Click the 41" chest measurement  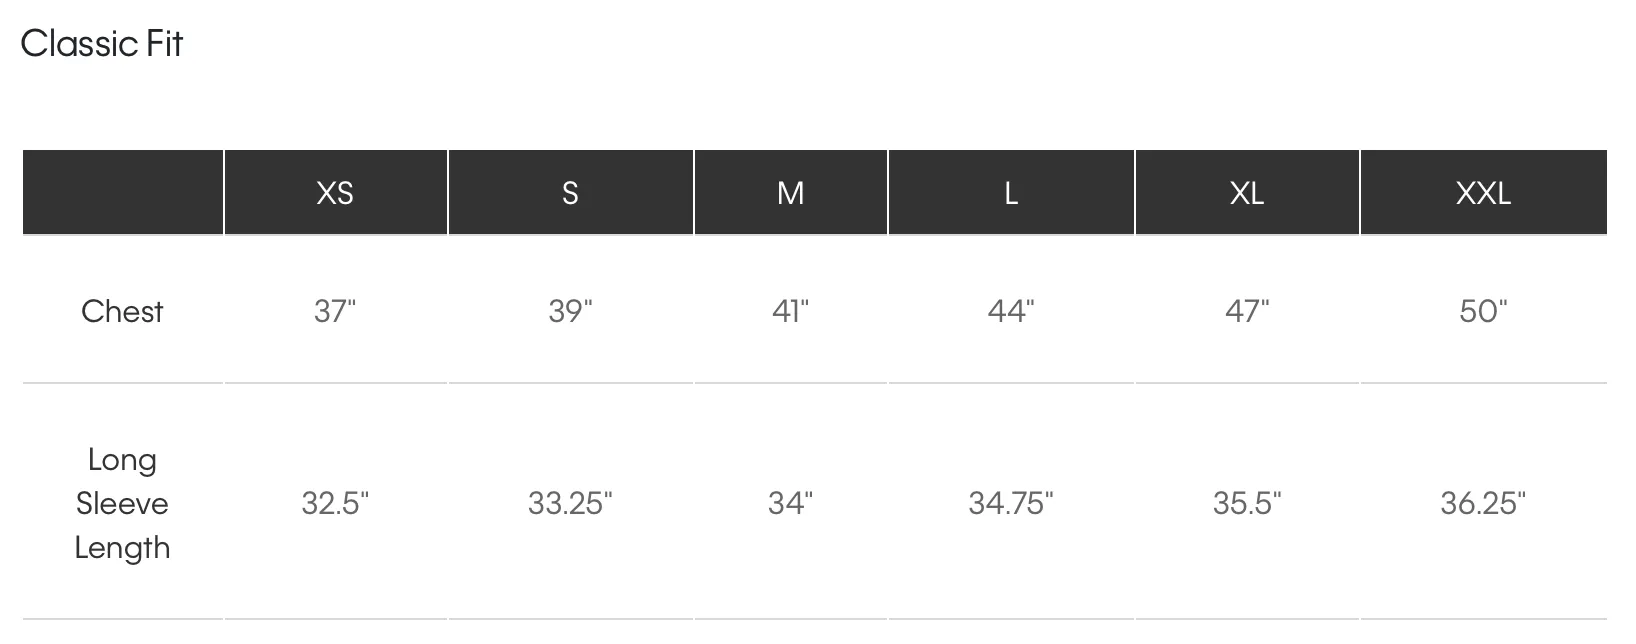point(790,311)
